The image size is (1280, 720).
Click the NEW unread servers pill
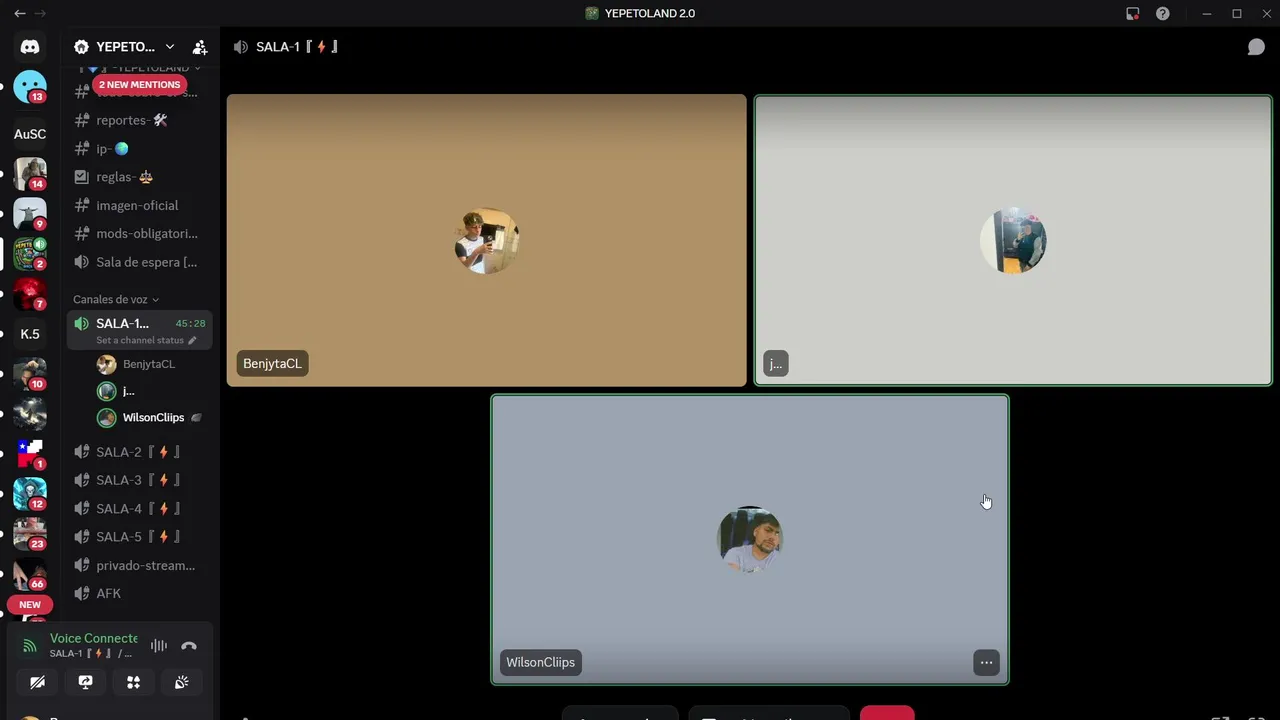30,605
